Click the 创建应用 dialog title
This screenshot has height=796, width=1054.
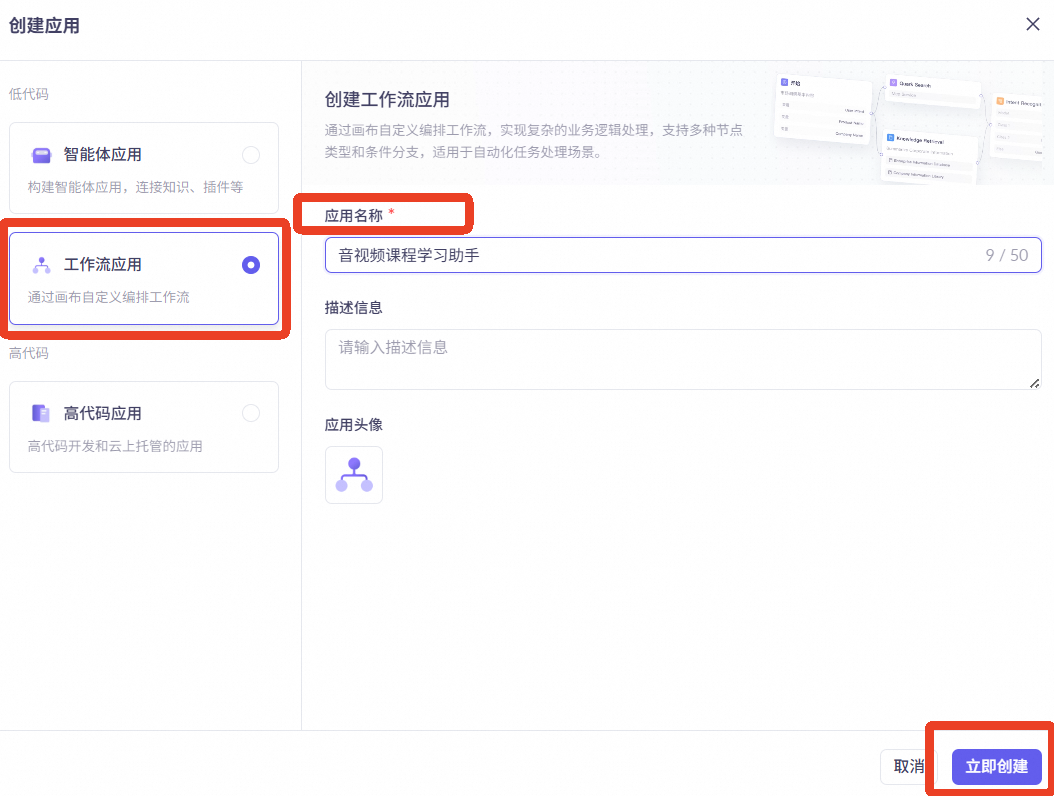coord(44,26)
